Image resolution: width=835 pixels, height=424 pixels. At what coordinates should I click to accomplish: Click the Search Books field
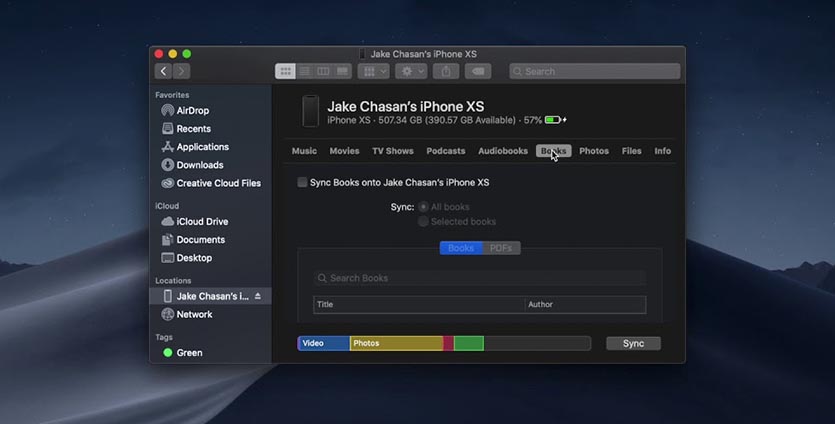coord(481,278)
